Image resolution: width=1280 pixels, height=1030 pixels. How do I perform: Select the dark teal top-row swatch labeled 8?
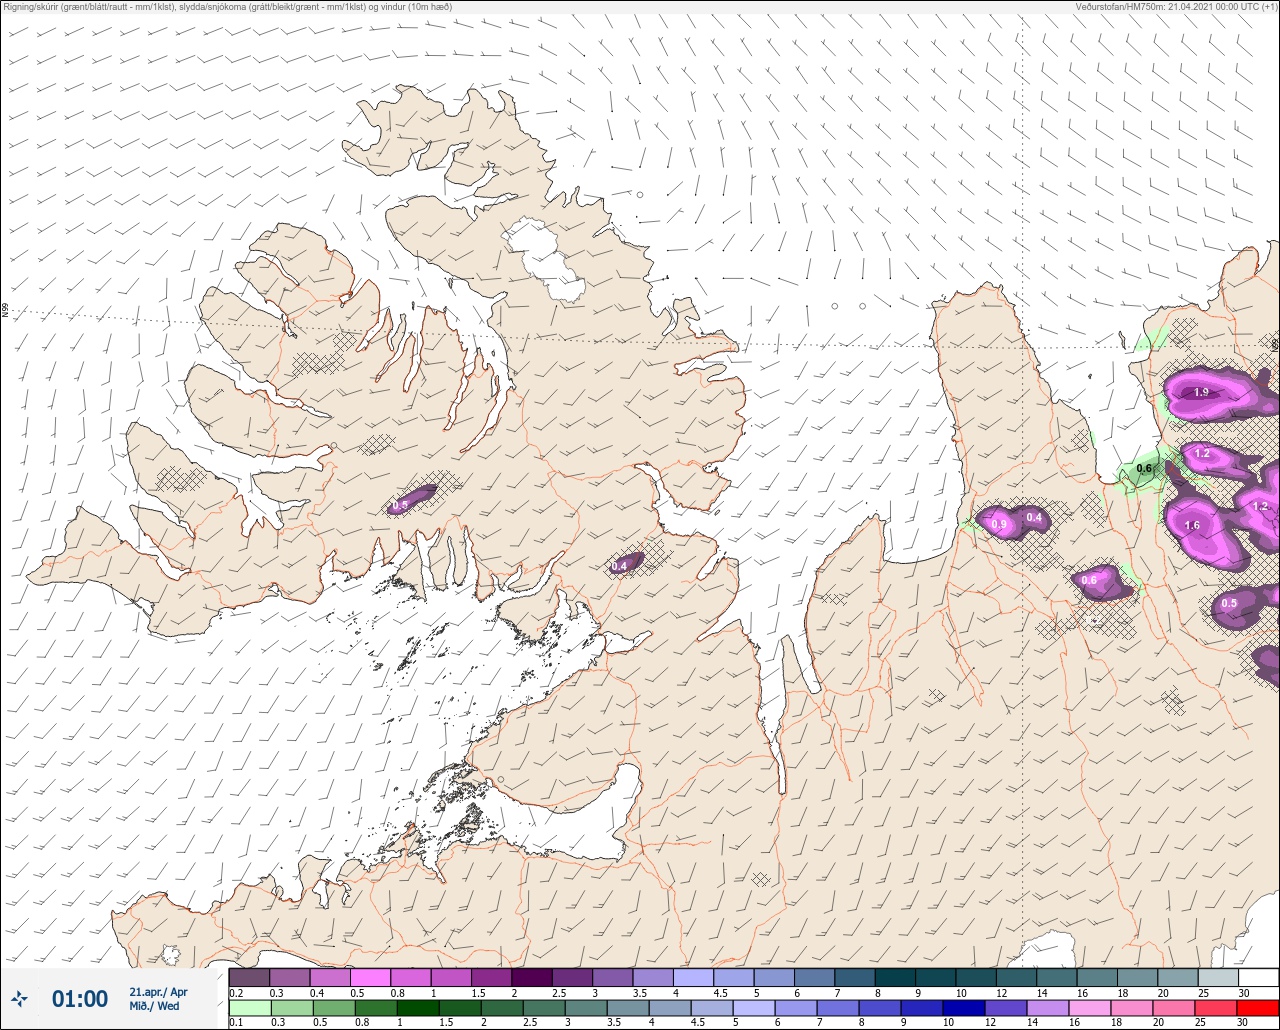pos(895,977)
